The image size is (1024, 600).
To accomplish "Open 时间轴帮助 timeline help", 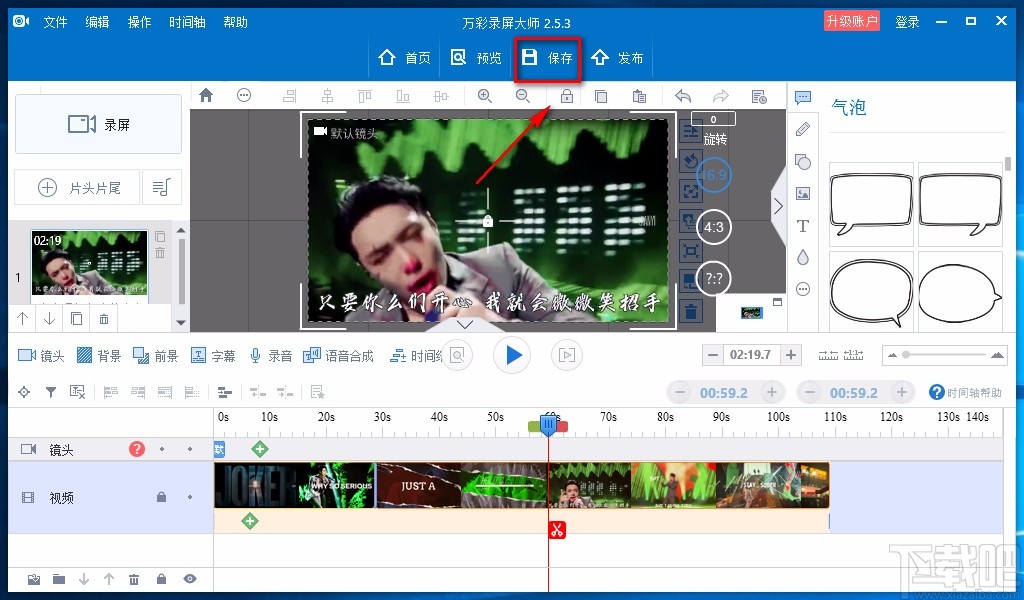I will point(965,392).
